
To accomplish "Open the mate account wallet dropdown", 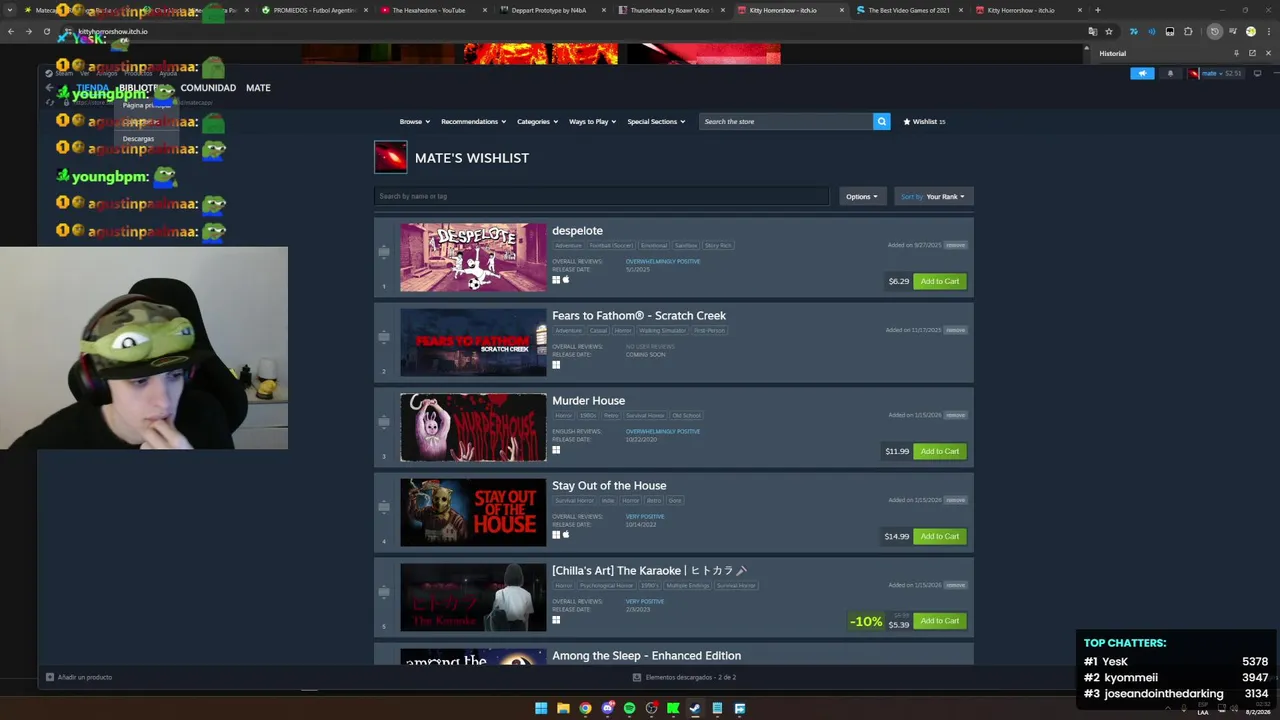I will click(1216, 73).
